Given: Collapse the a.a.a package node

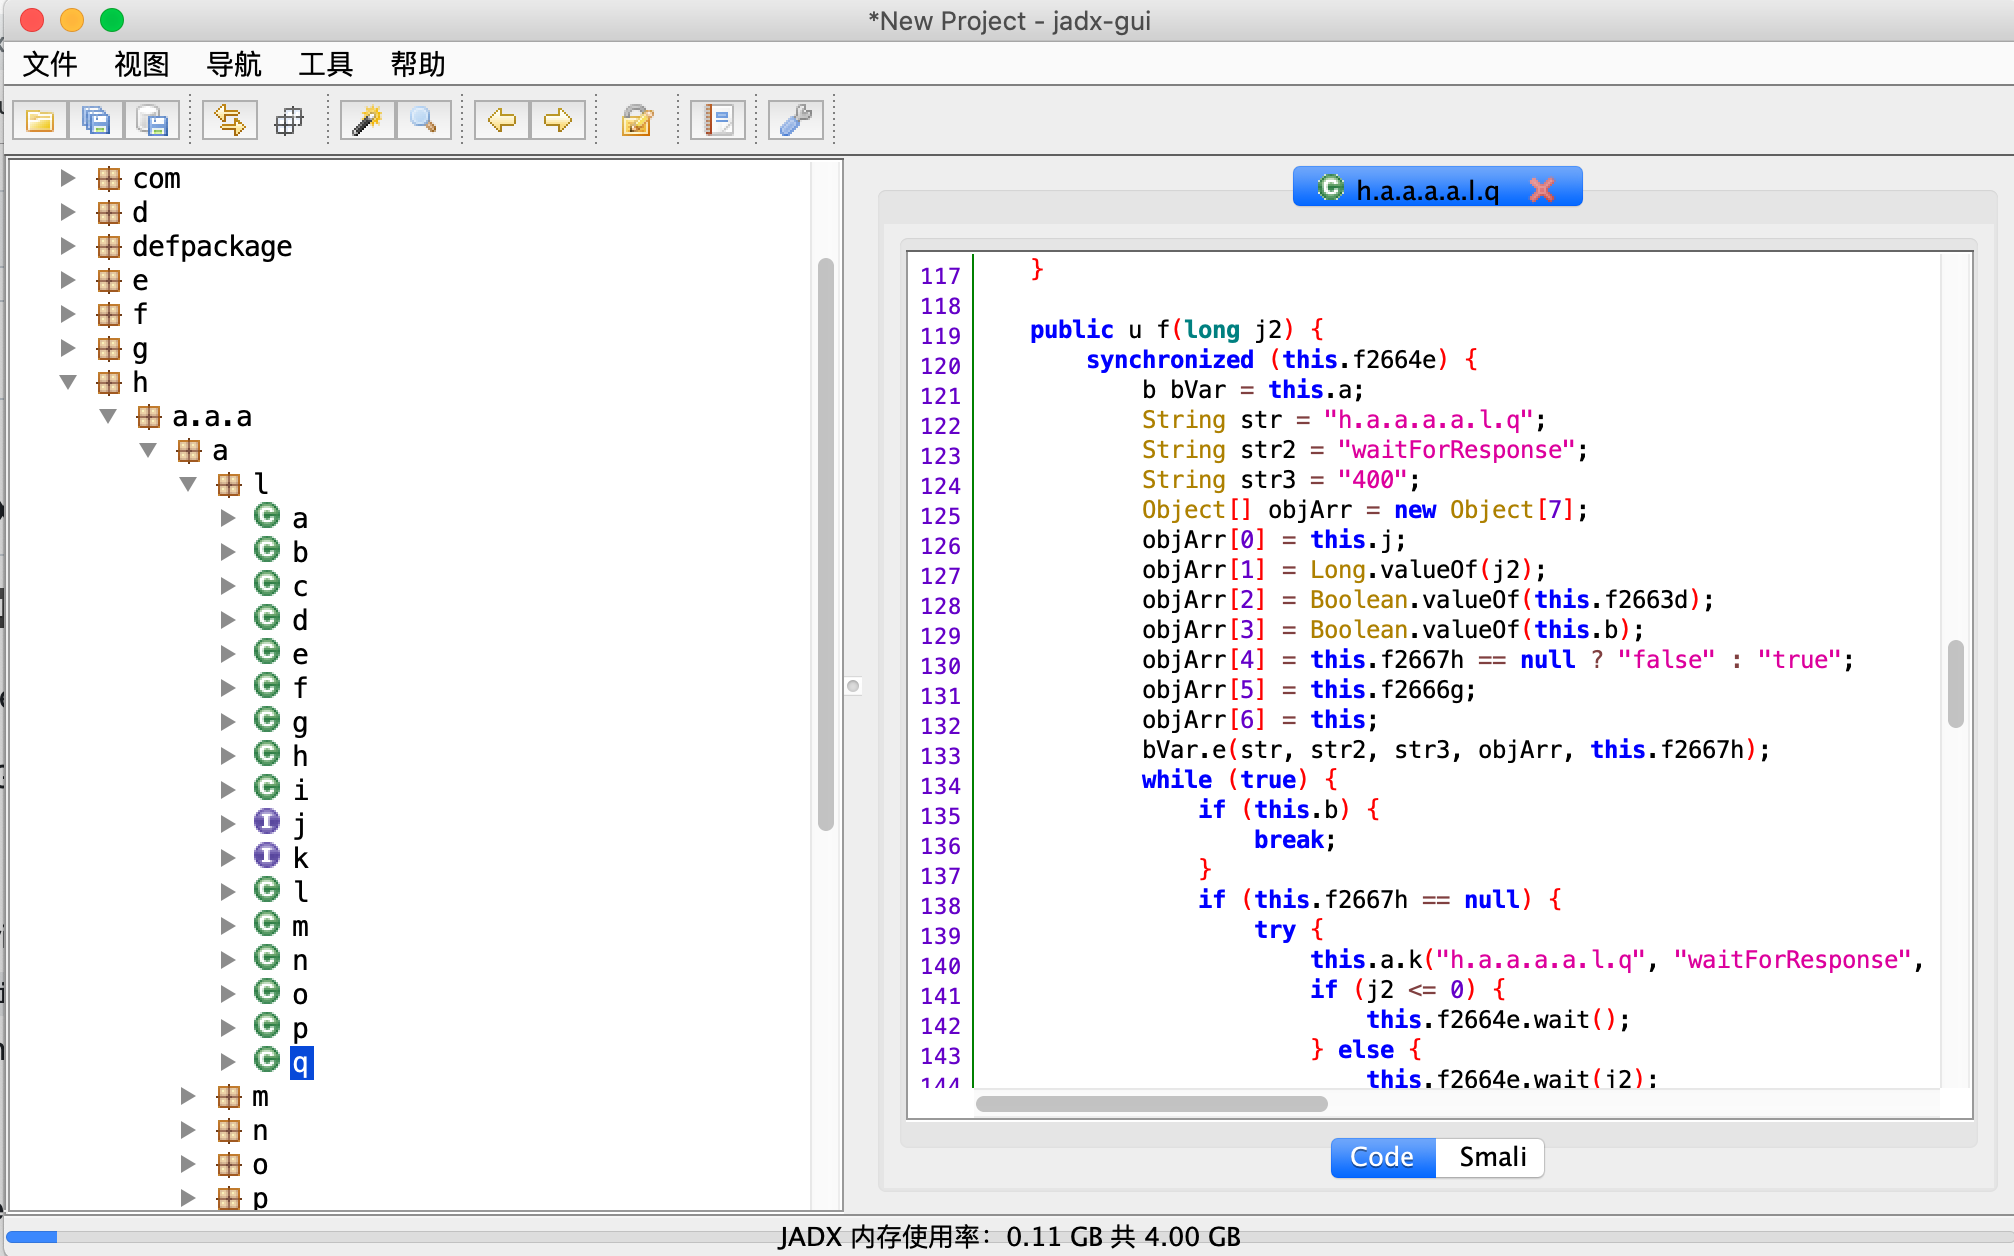Looking at the screenshot, I should tap(108, 416).
